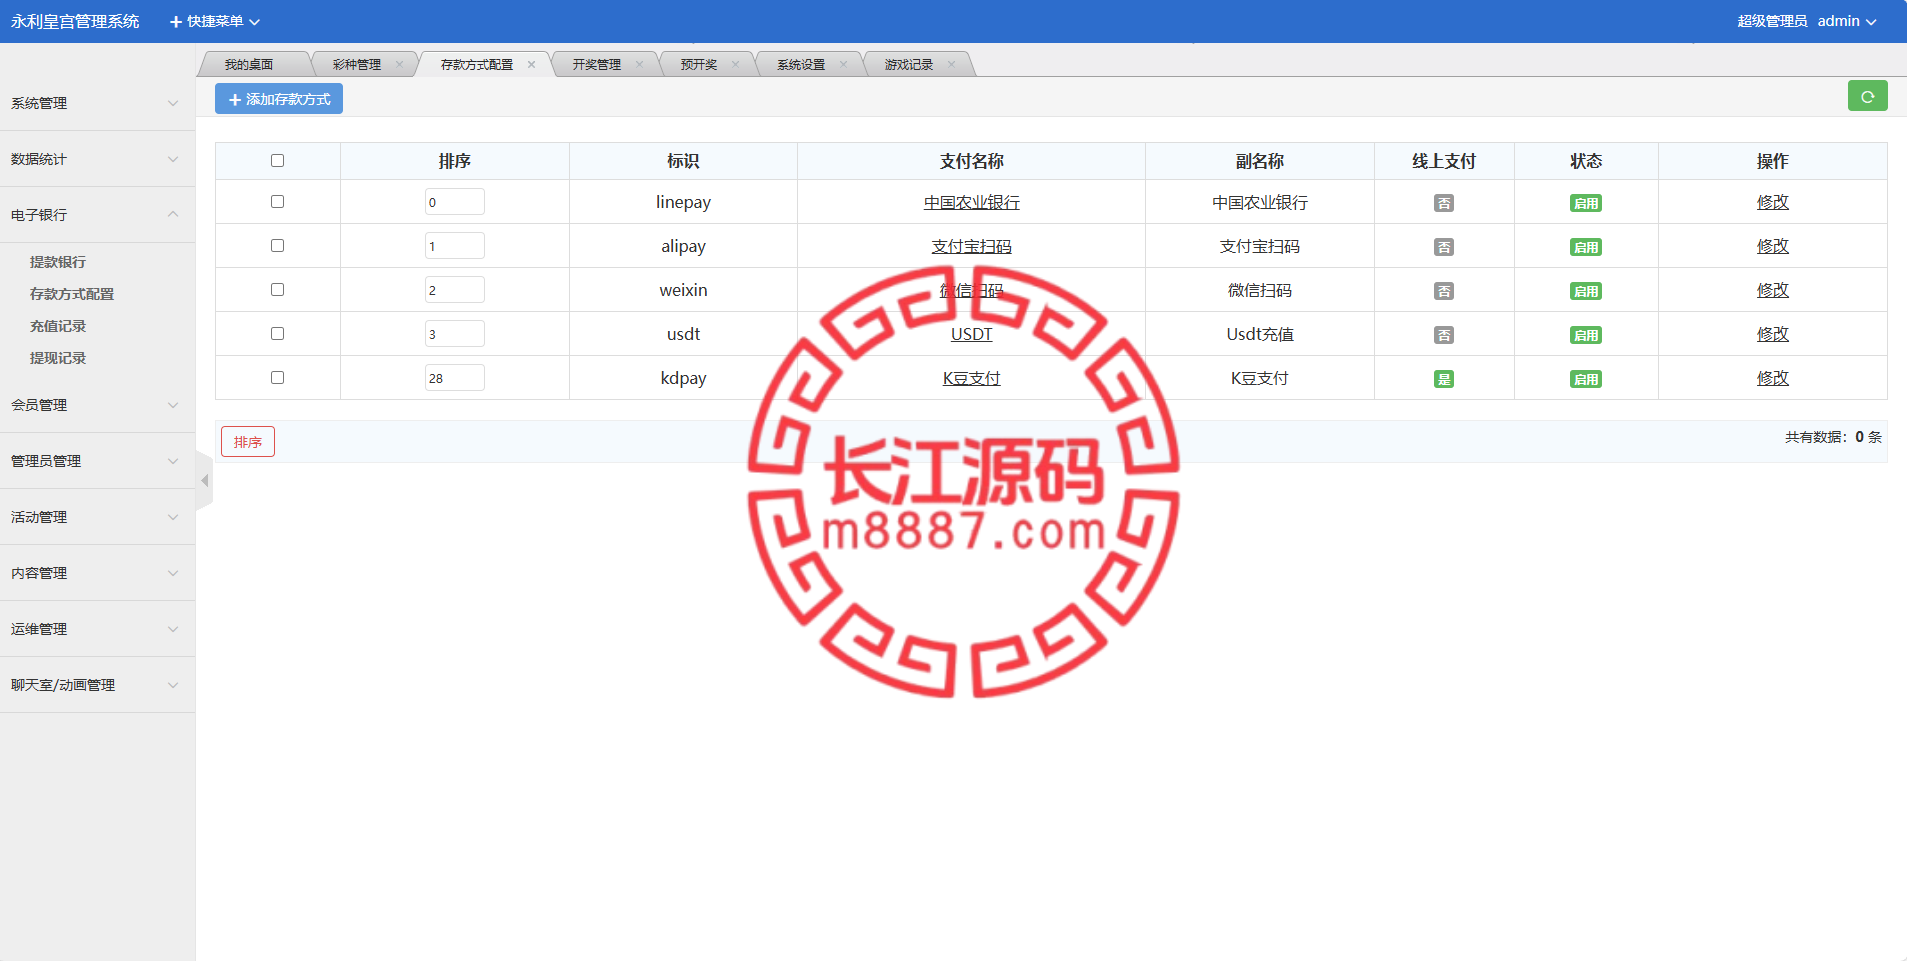Expand the 内容管理 sidebar section
This screenshot has height=961, width=1907.
click(97, 573)
